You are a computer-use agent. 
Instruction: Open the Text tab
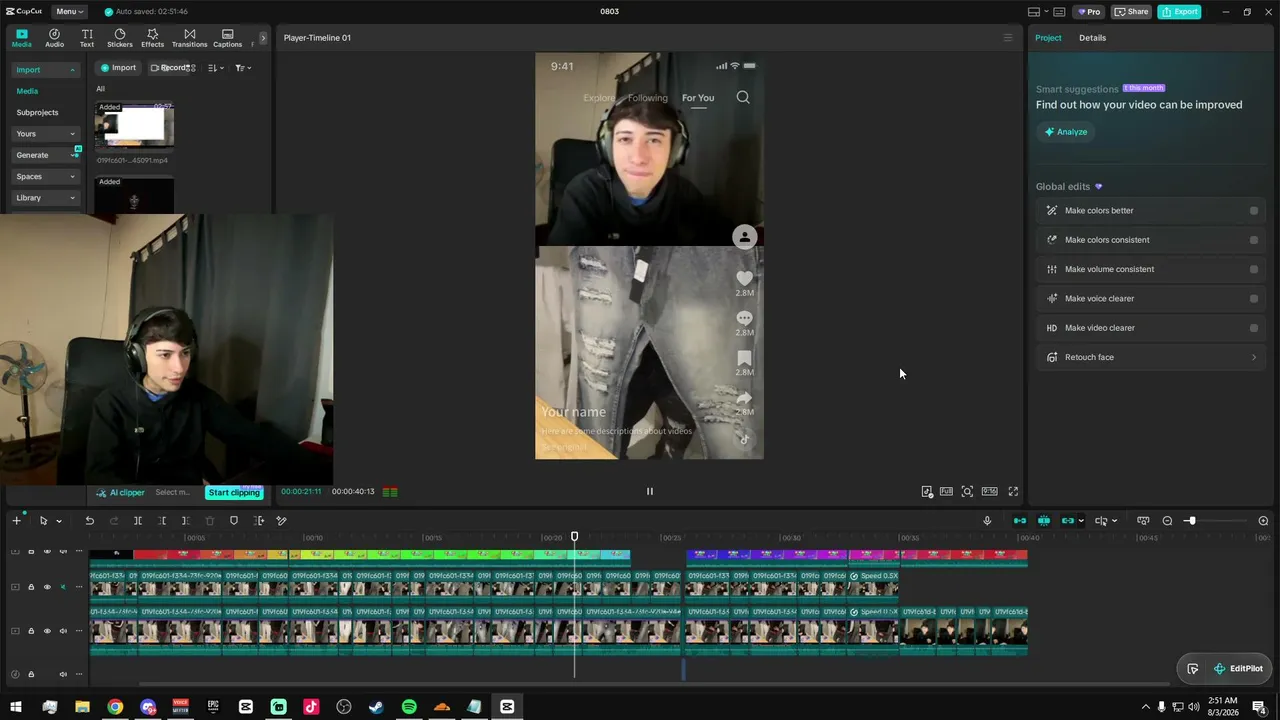click(x=87, y=38)
